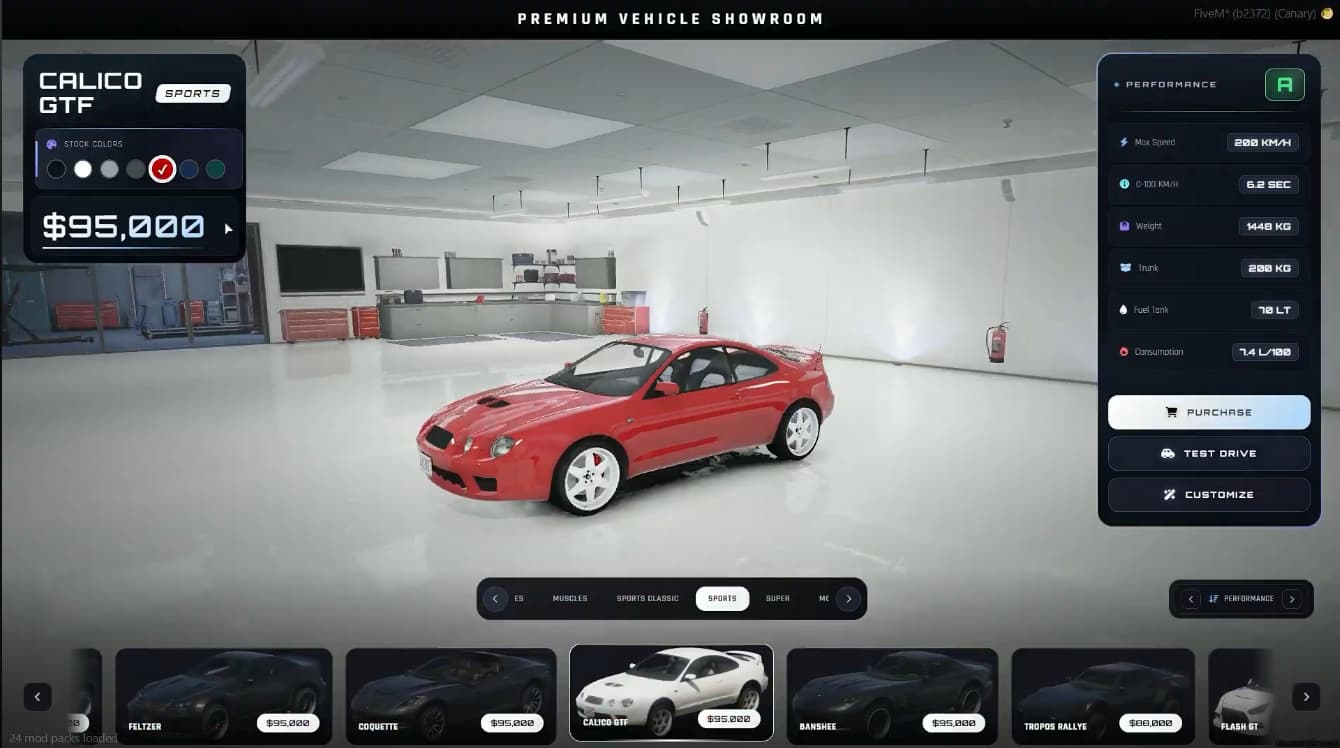Click the 200 KM/H max speed value
Image resolution: width=1340 pixels, height=748 pixels.
[1262, 142]
